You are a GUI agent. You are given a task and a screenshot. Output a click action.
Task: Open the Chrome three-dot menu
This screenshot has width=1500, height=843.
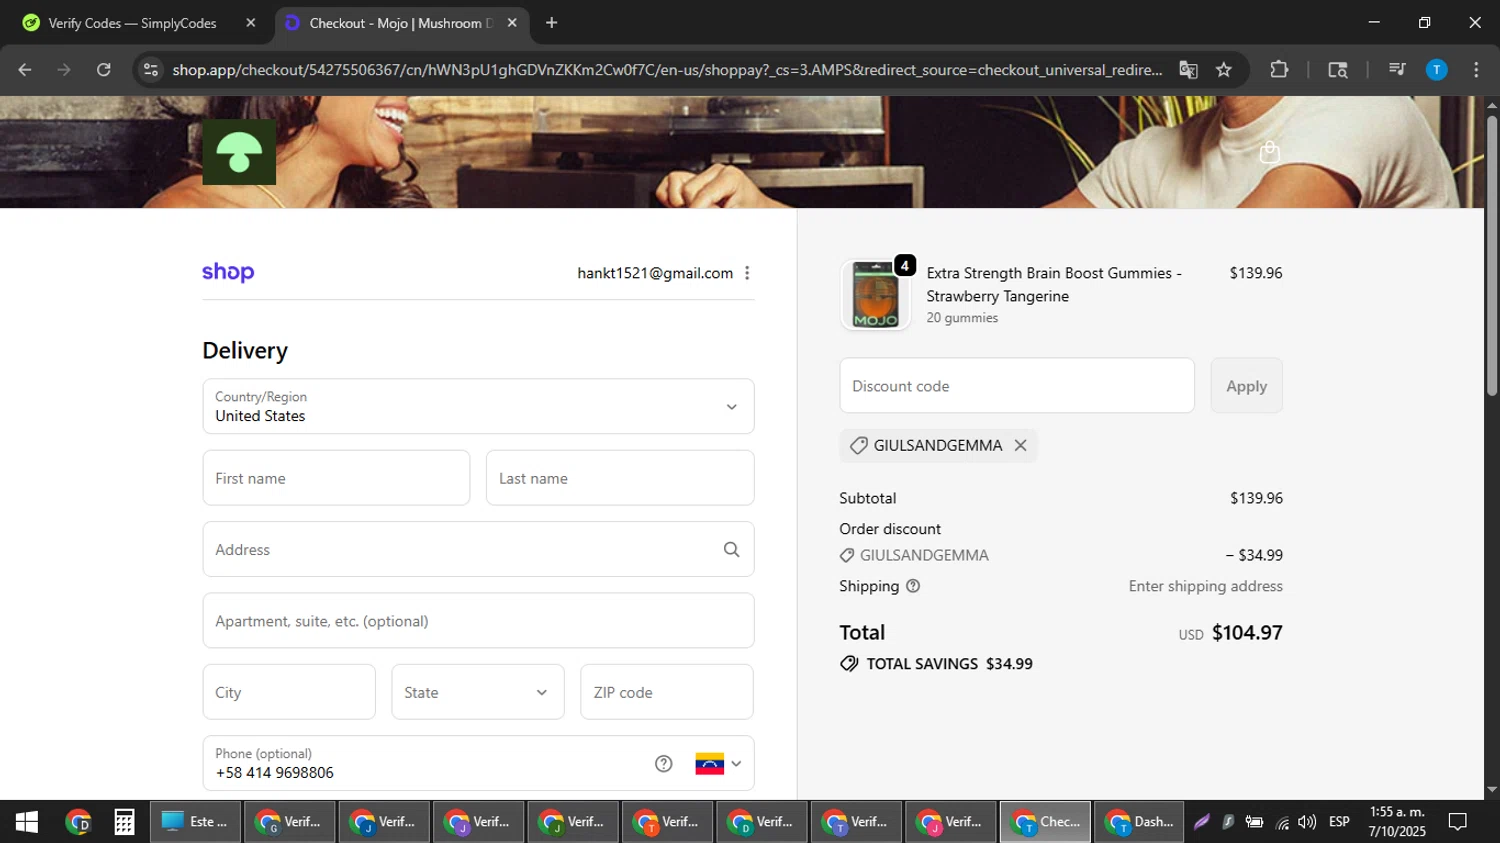tap(1476, 70)
